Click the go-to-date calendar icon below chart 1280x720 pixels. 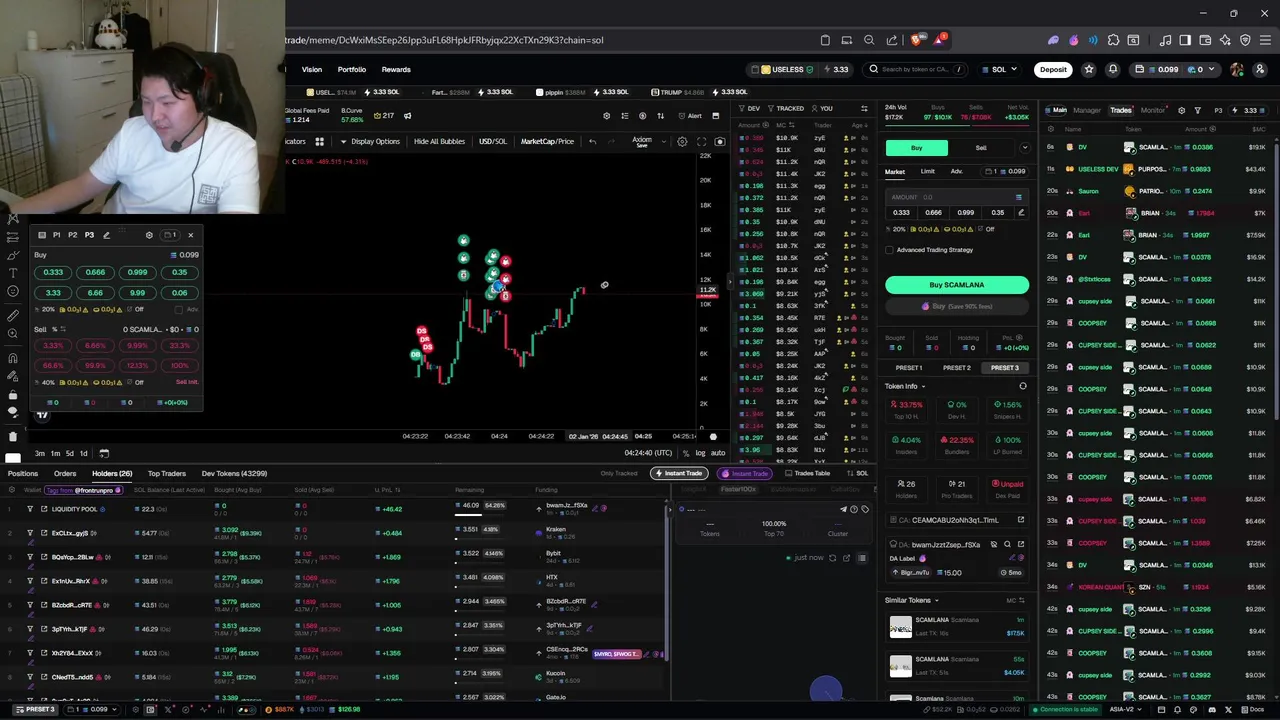pyautogui.click(x=104, y=453)
